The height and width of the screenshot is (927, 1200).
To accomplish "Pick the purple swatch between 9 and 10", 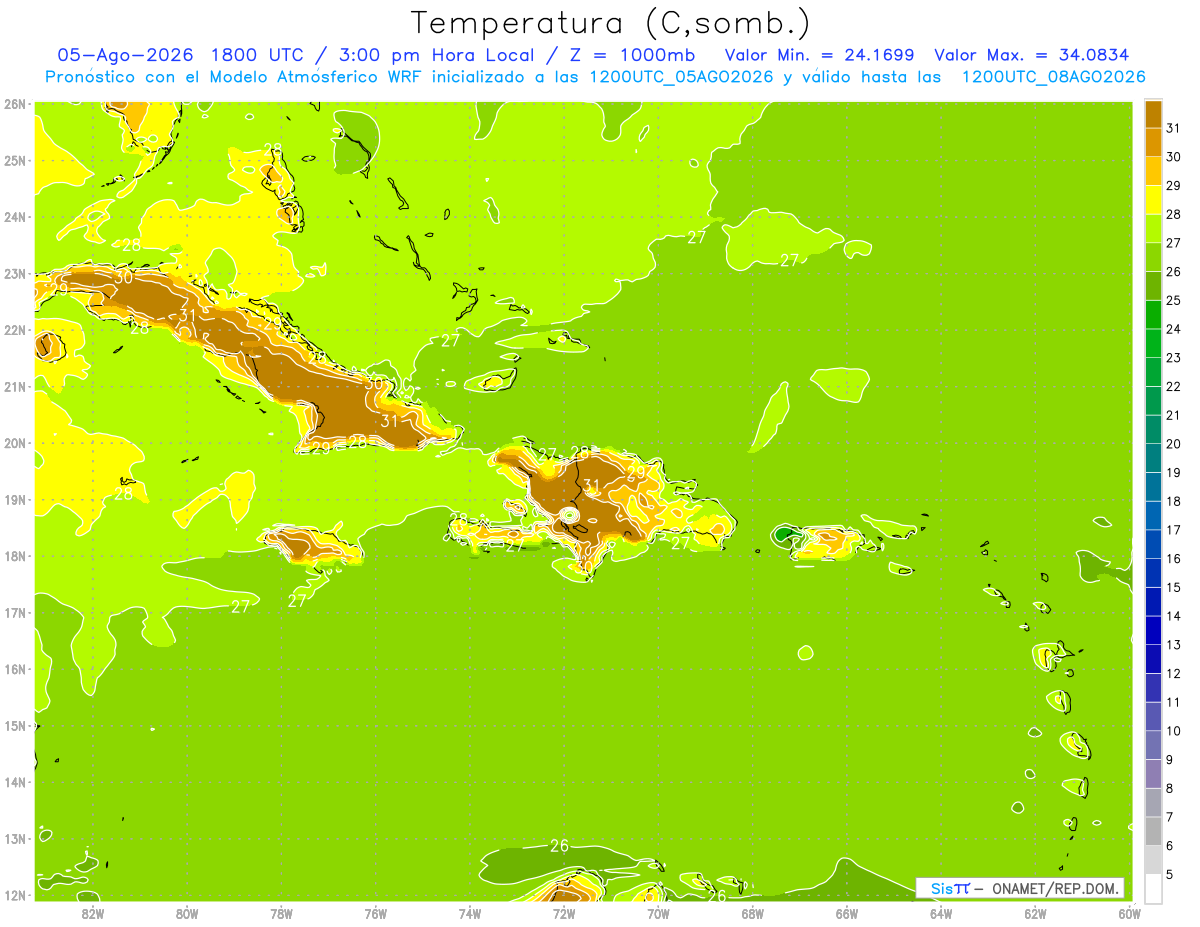I will [x=1153, y=745].
